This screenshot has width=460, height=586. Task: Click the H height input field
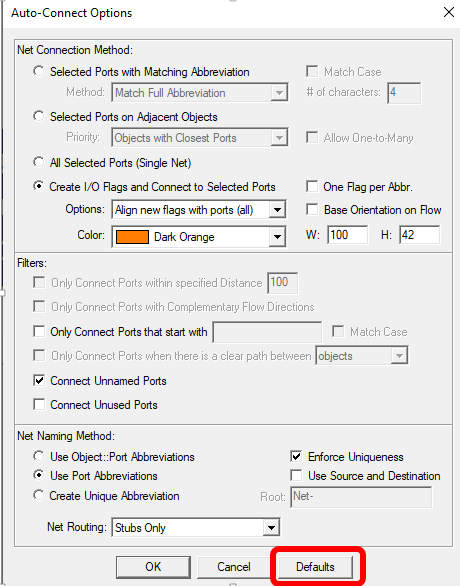419,235
